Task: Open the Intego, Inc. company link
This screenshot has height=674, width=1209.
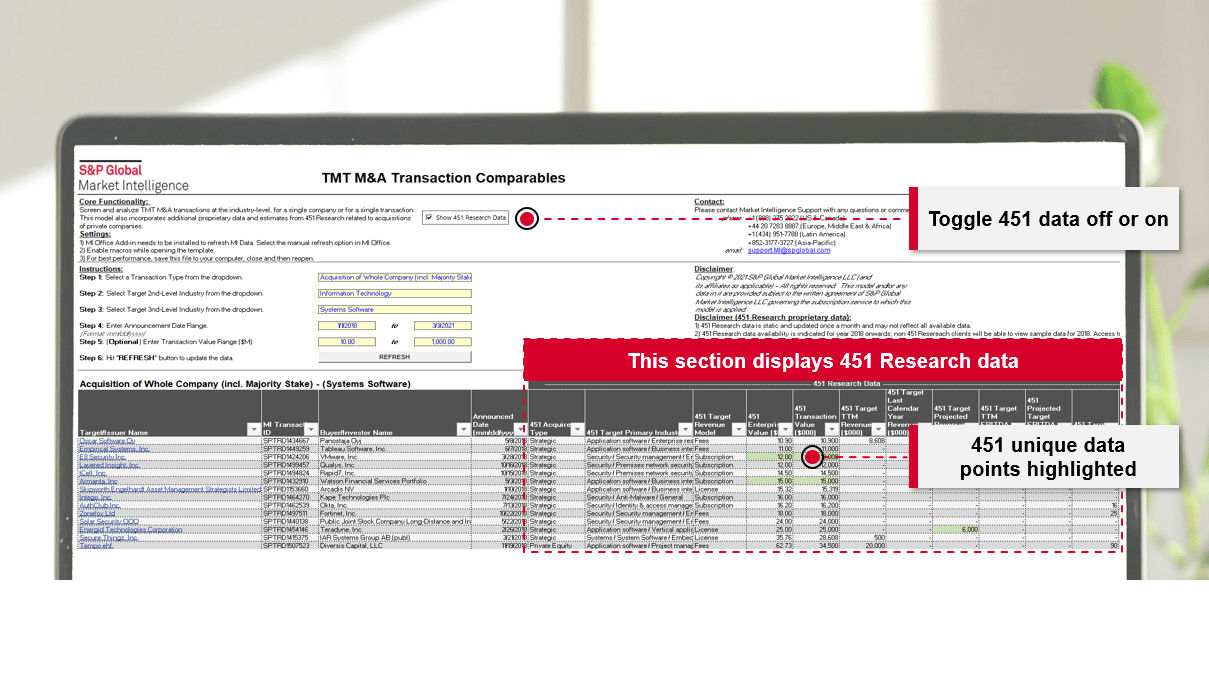Action: [96, 497]
